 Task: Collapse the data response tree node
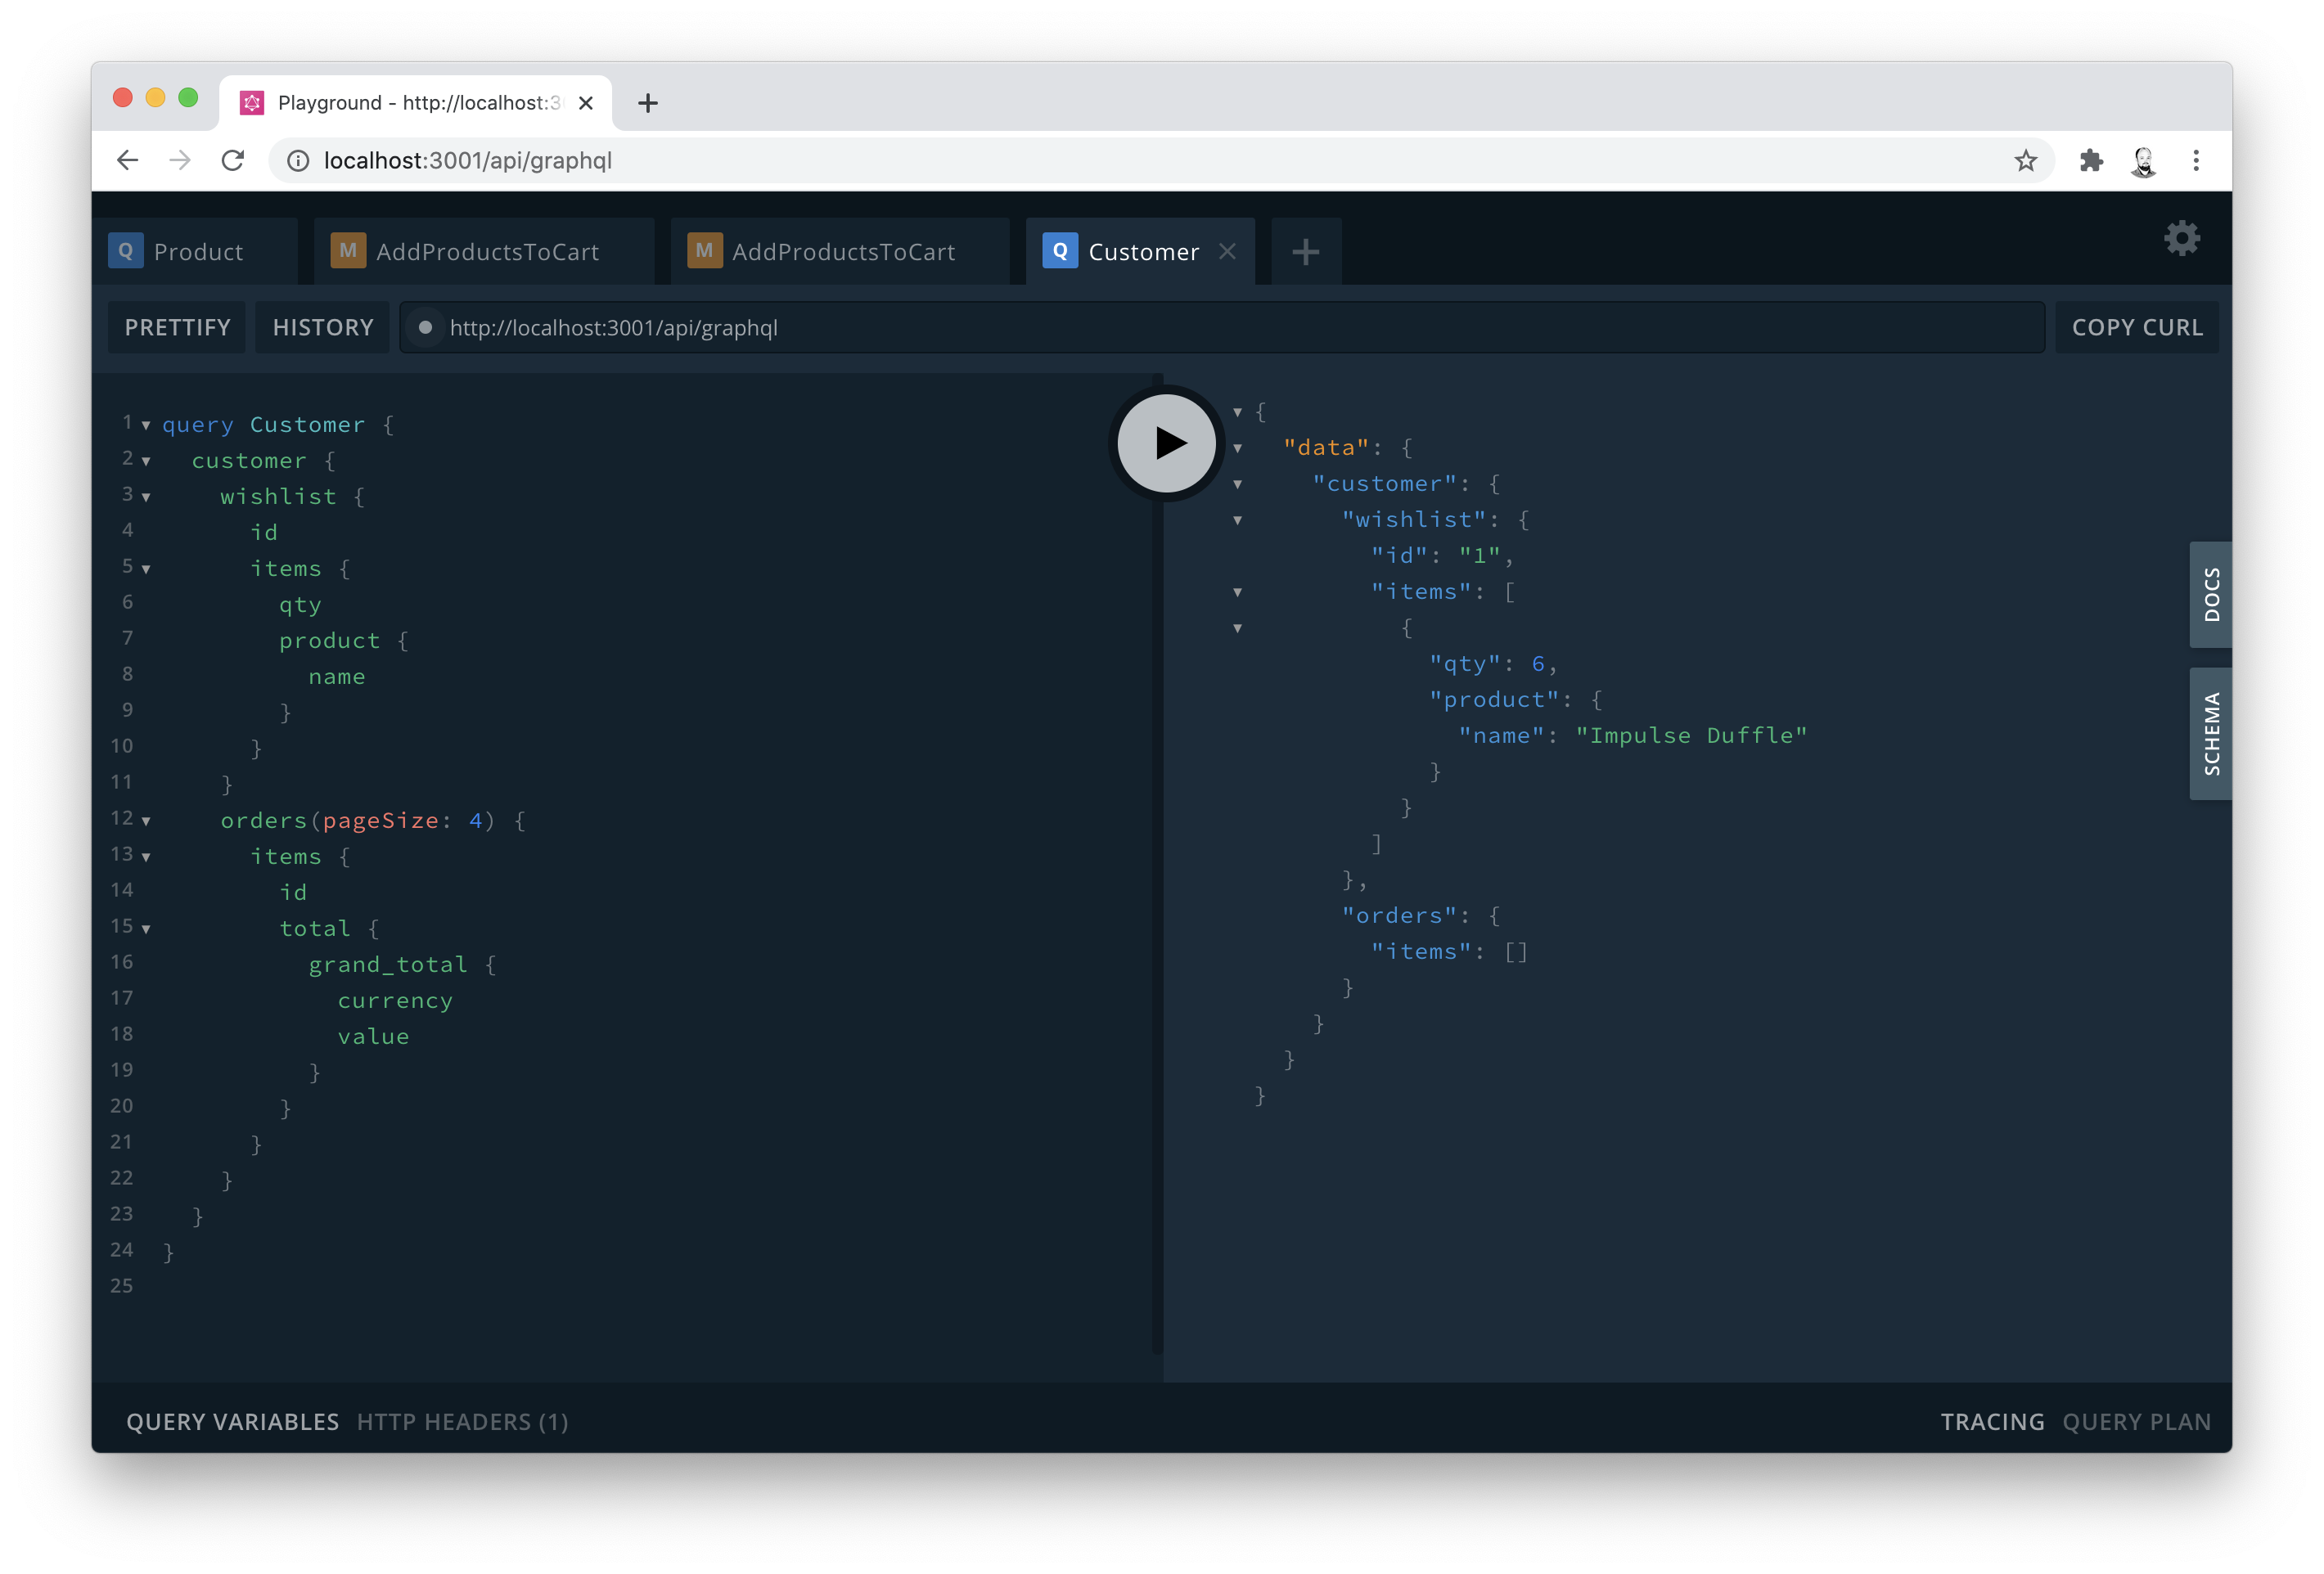(x=1238, y=446)
